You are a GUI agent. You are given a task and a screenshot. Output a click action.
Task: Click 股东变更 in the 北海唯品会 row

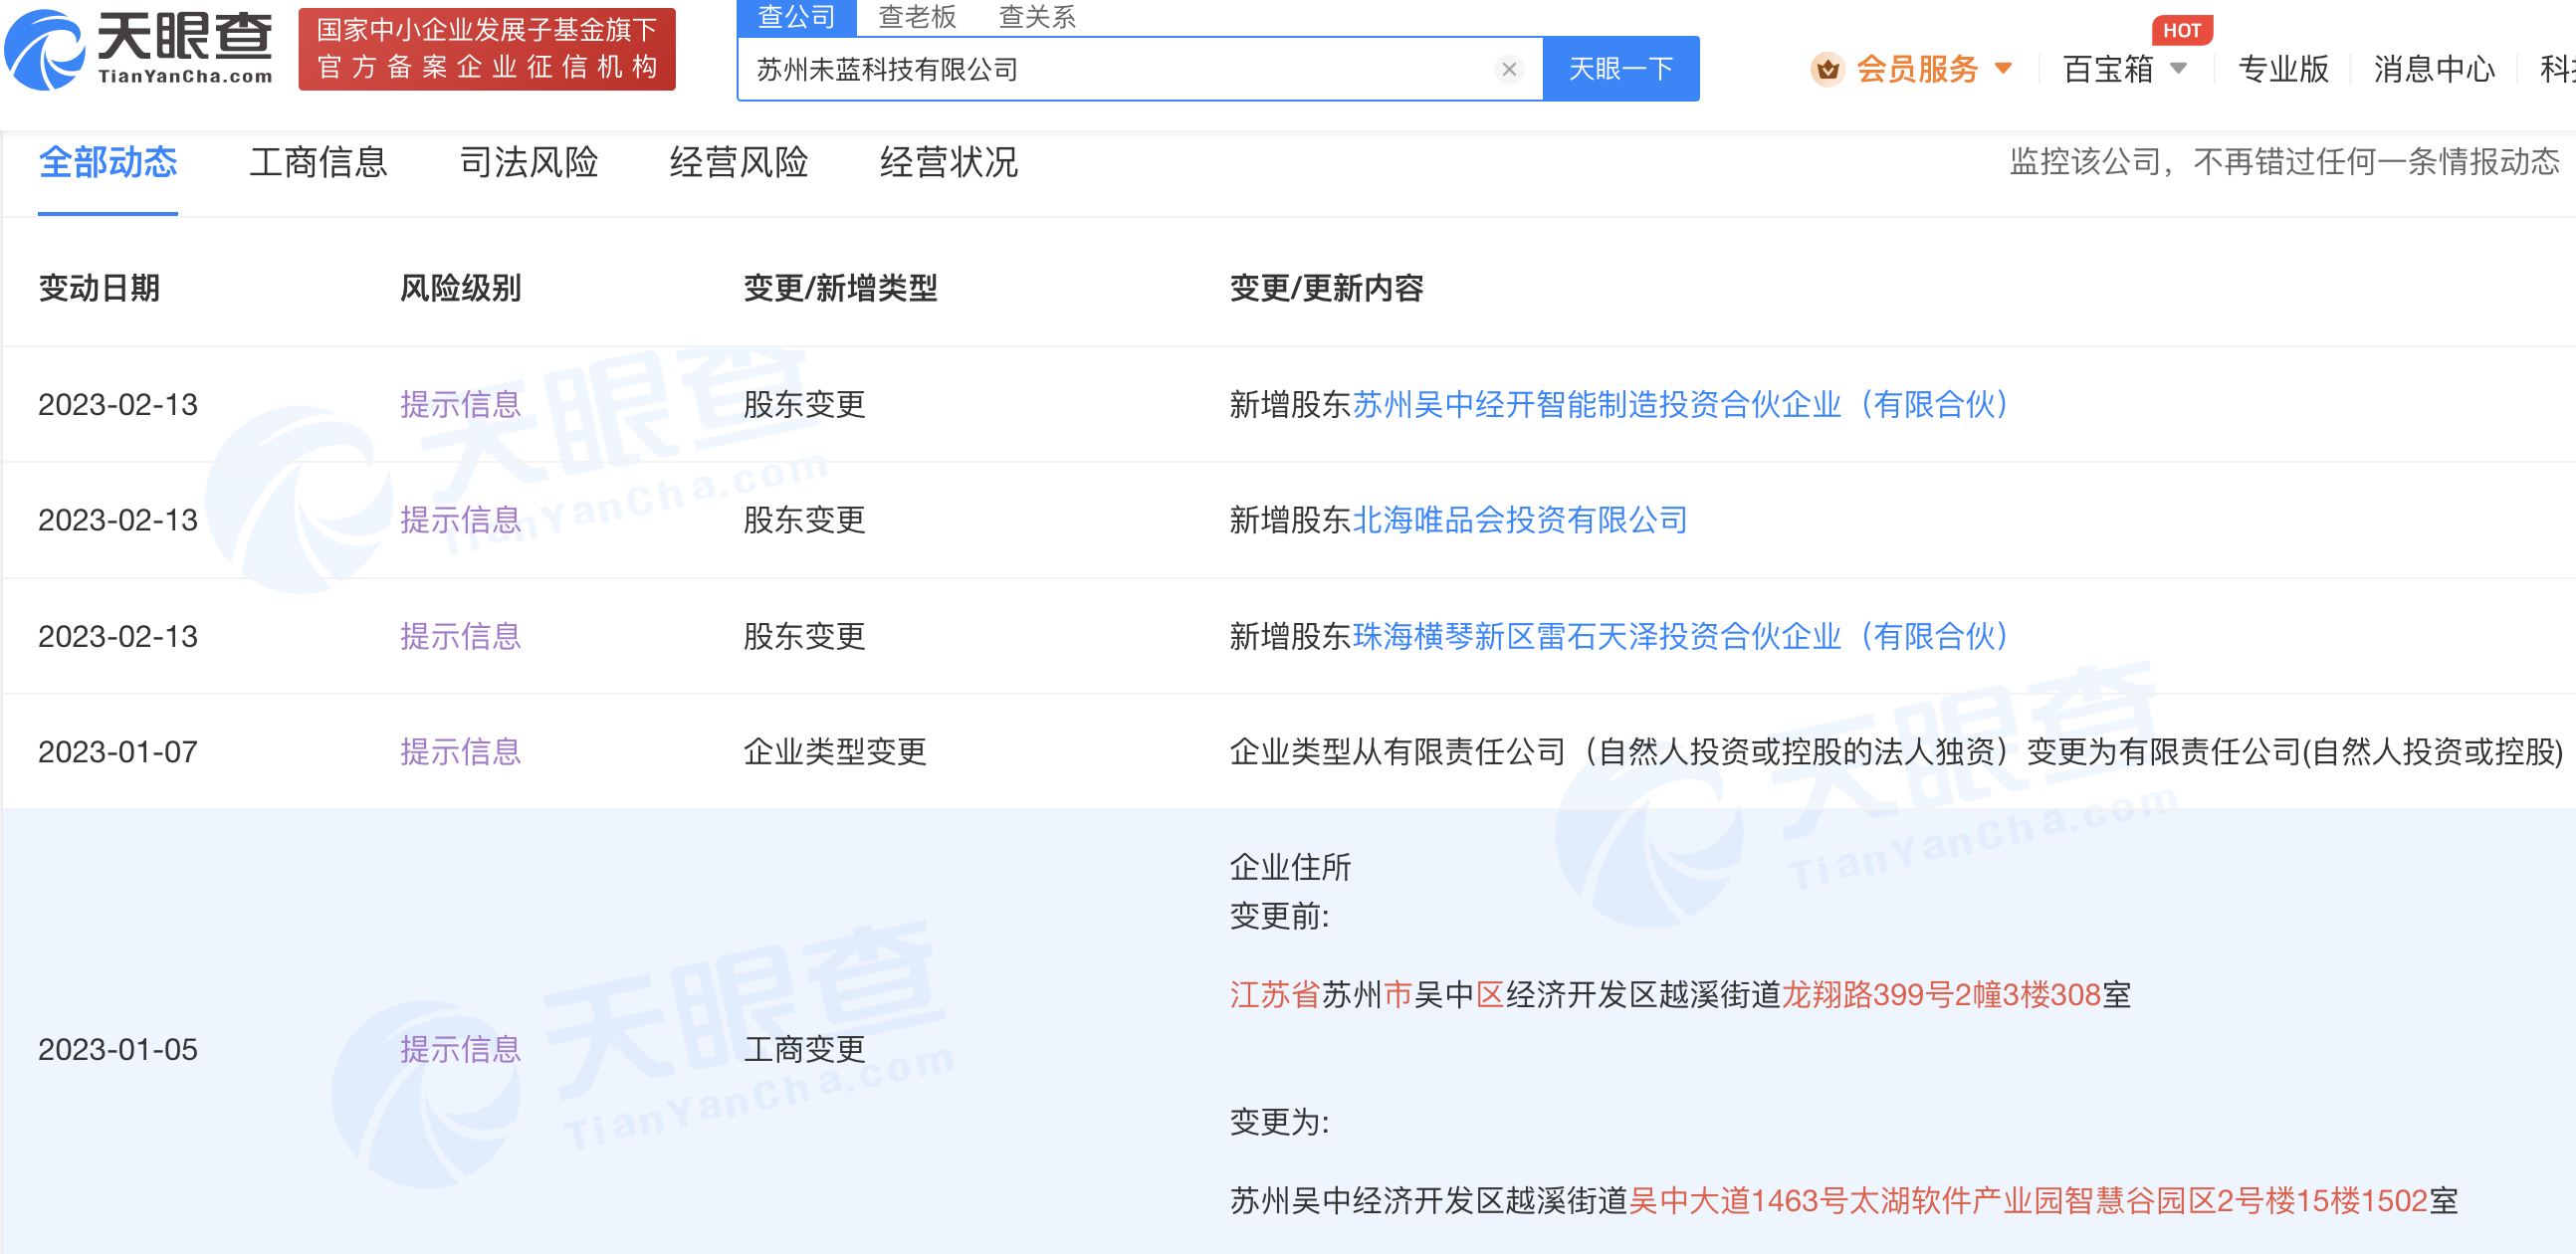click(x=804, y=520)
